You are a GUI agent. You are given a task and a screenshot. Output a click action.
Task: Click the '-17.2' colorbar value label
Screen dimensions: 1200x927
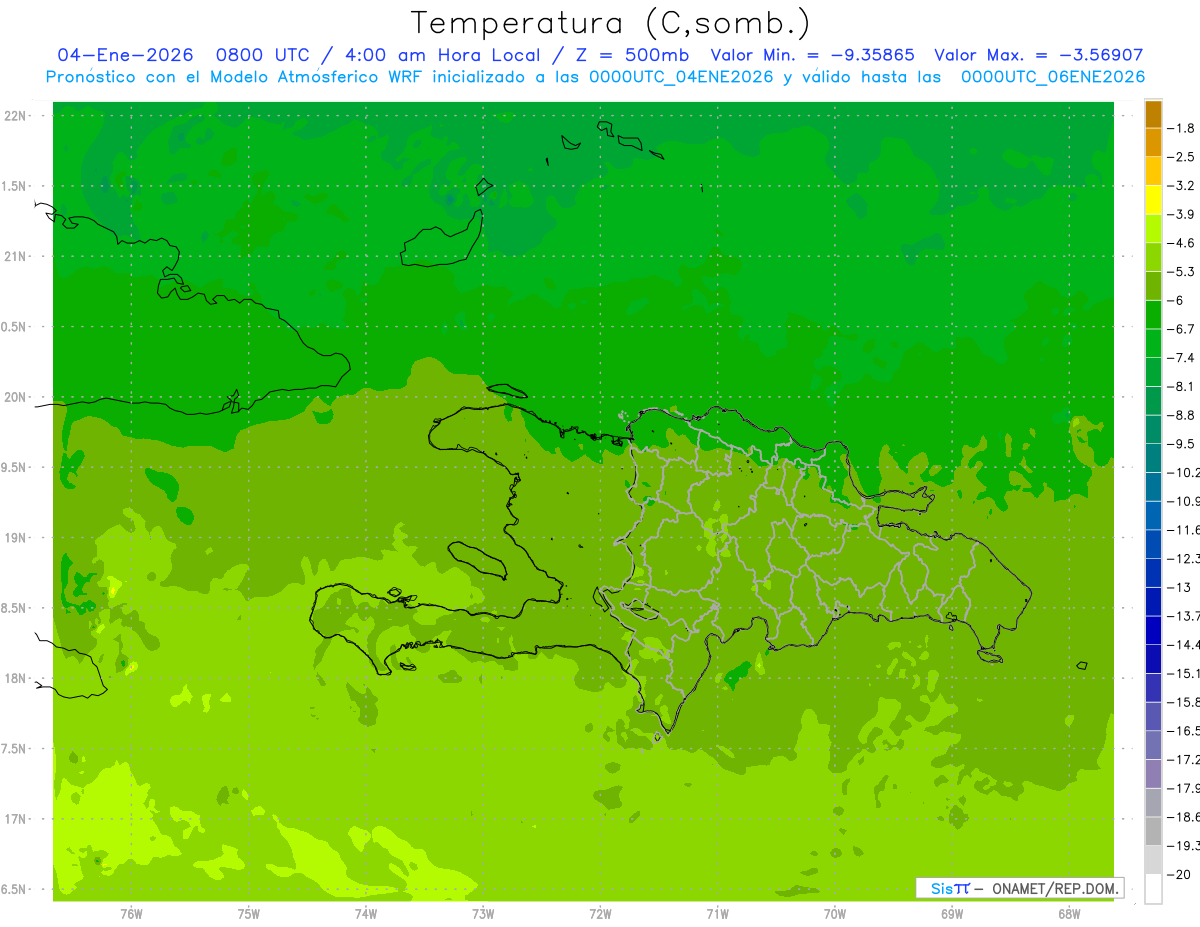pyautogui.click(x=1183, y=760)
